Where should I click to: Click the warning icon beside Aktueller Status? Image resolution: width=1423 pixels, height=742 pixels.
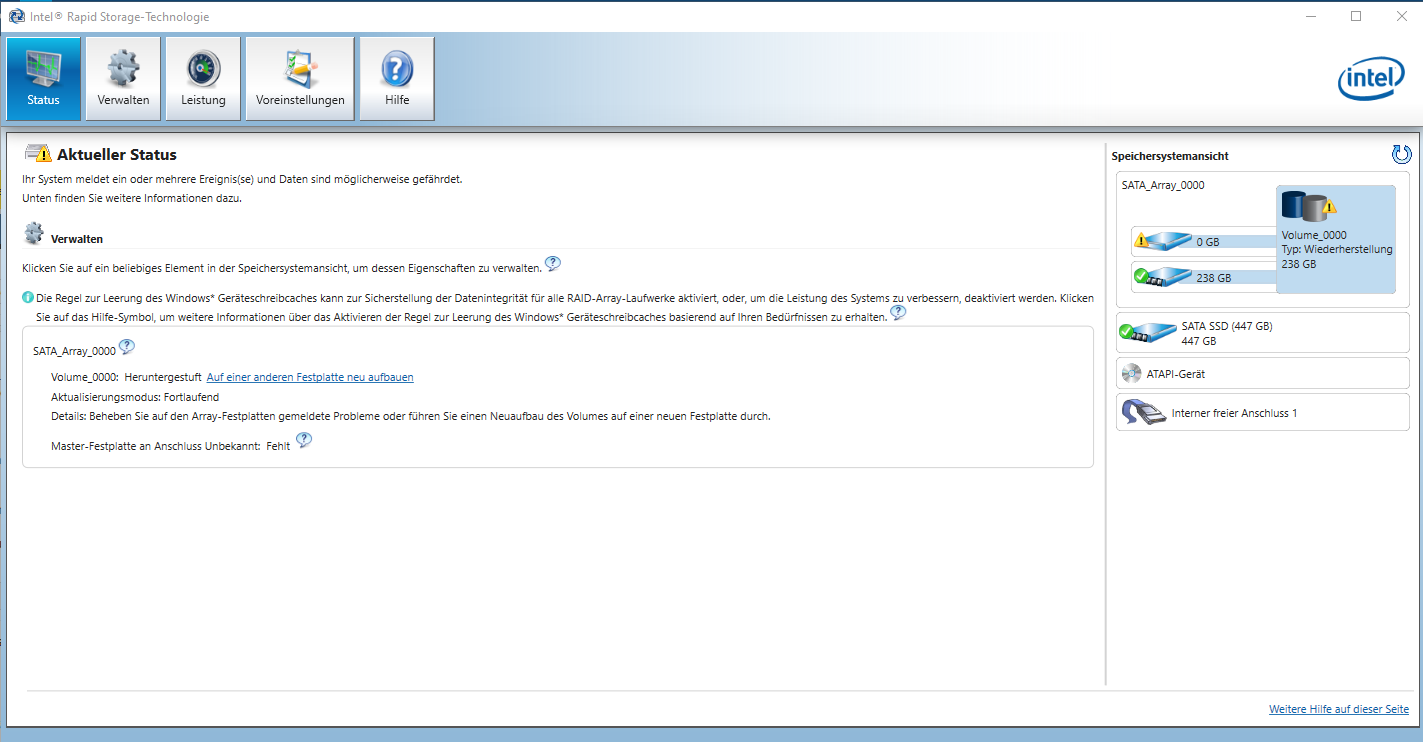coord(38,154)
